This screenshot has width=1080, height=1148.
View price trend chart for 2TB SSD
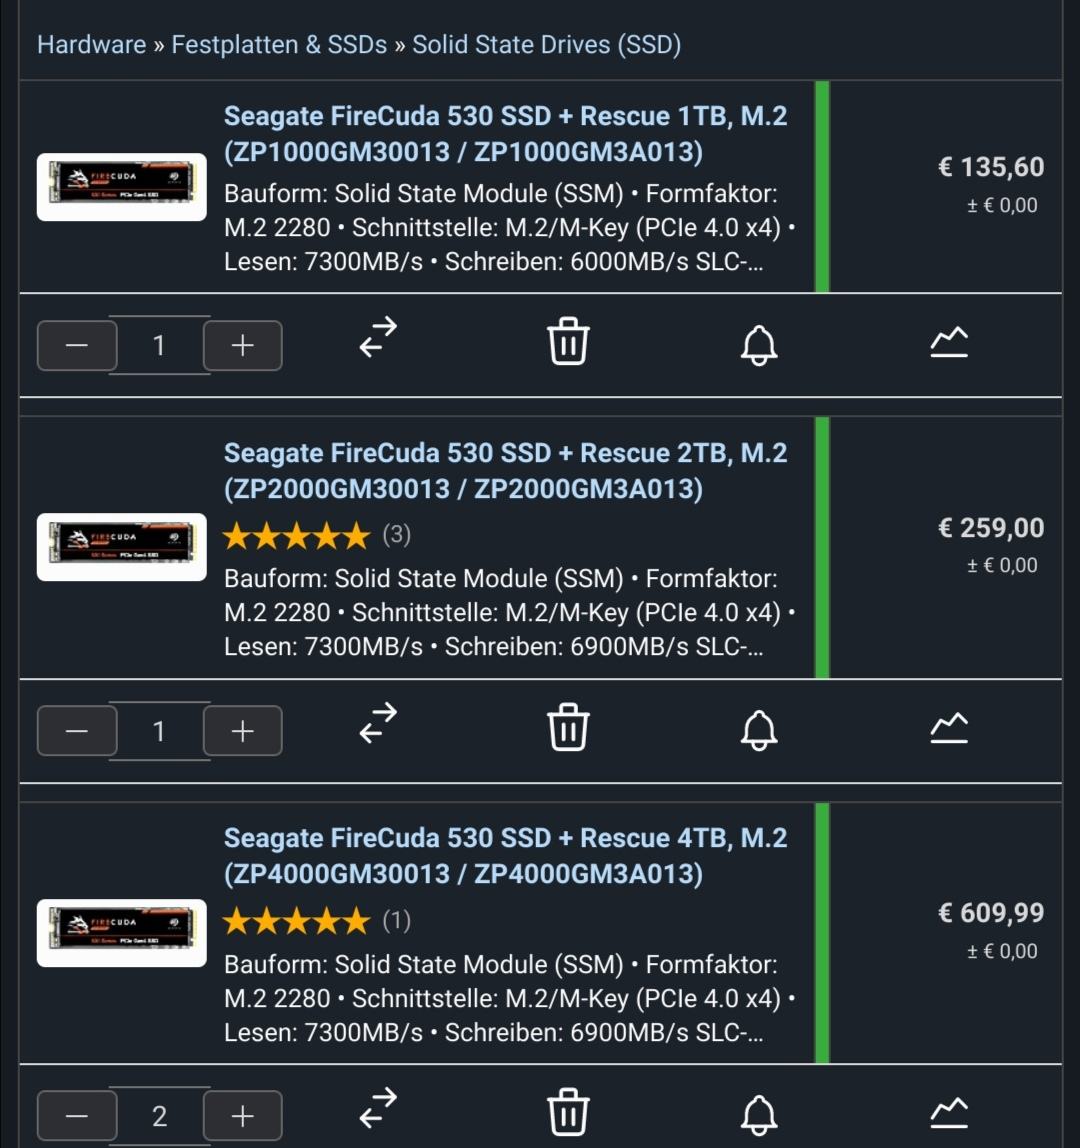click(x=949, y=728)
